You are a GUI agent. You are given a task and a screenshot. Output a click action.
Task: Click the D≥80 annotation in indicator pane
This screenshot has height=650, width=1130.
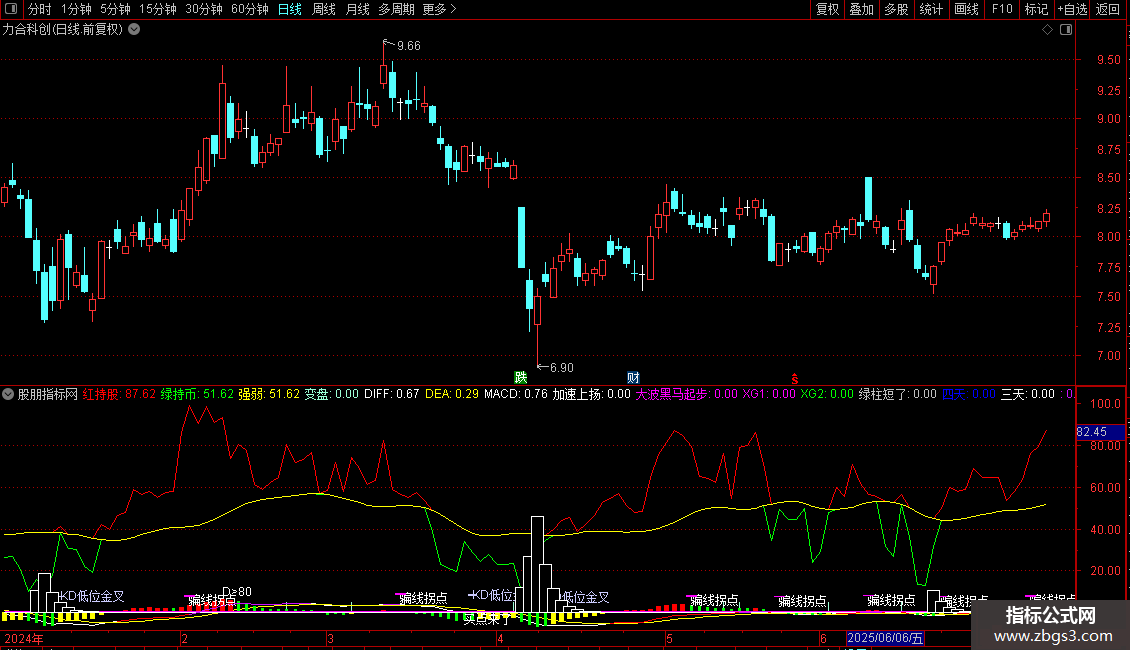237,592
